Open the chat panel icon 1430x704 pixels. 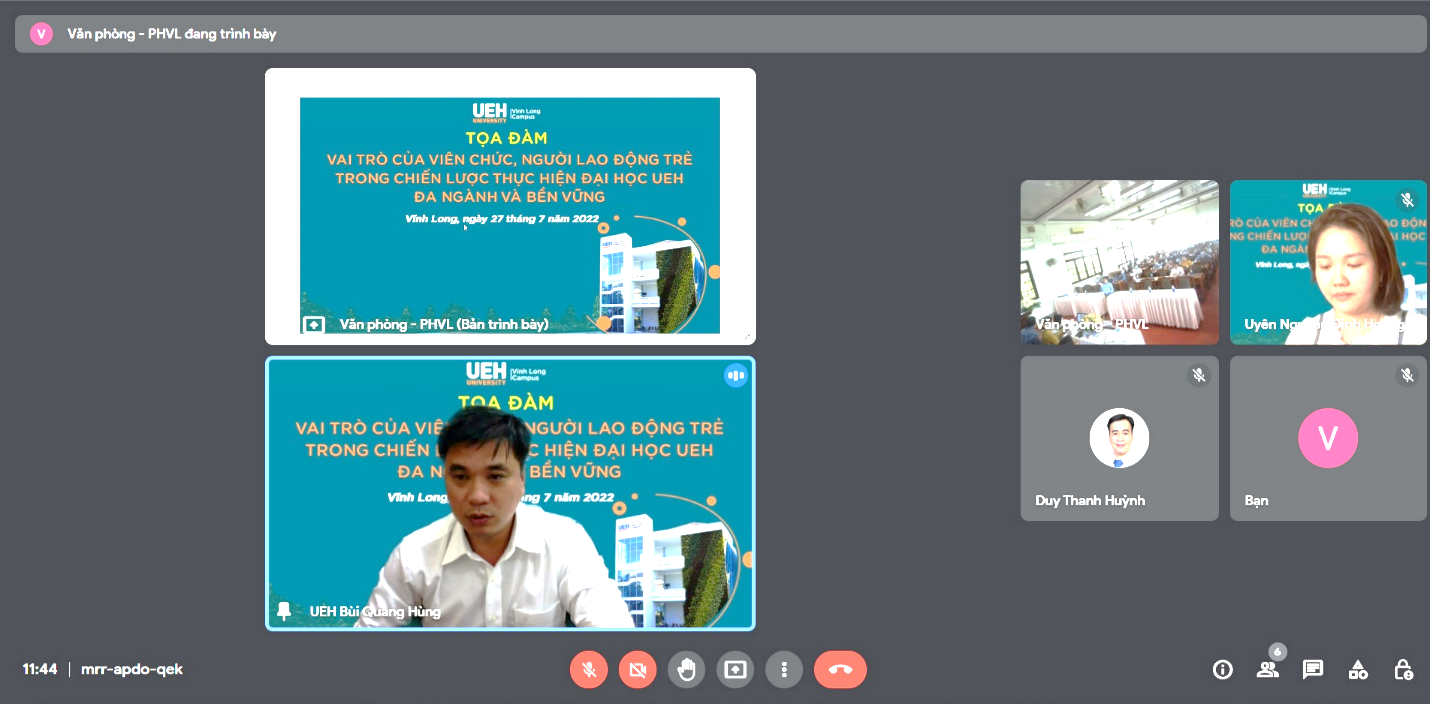(1313, 670)
